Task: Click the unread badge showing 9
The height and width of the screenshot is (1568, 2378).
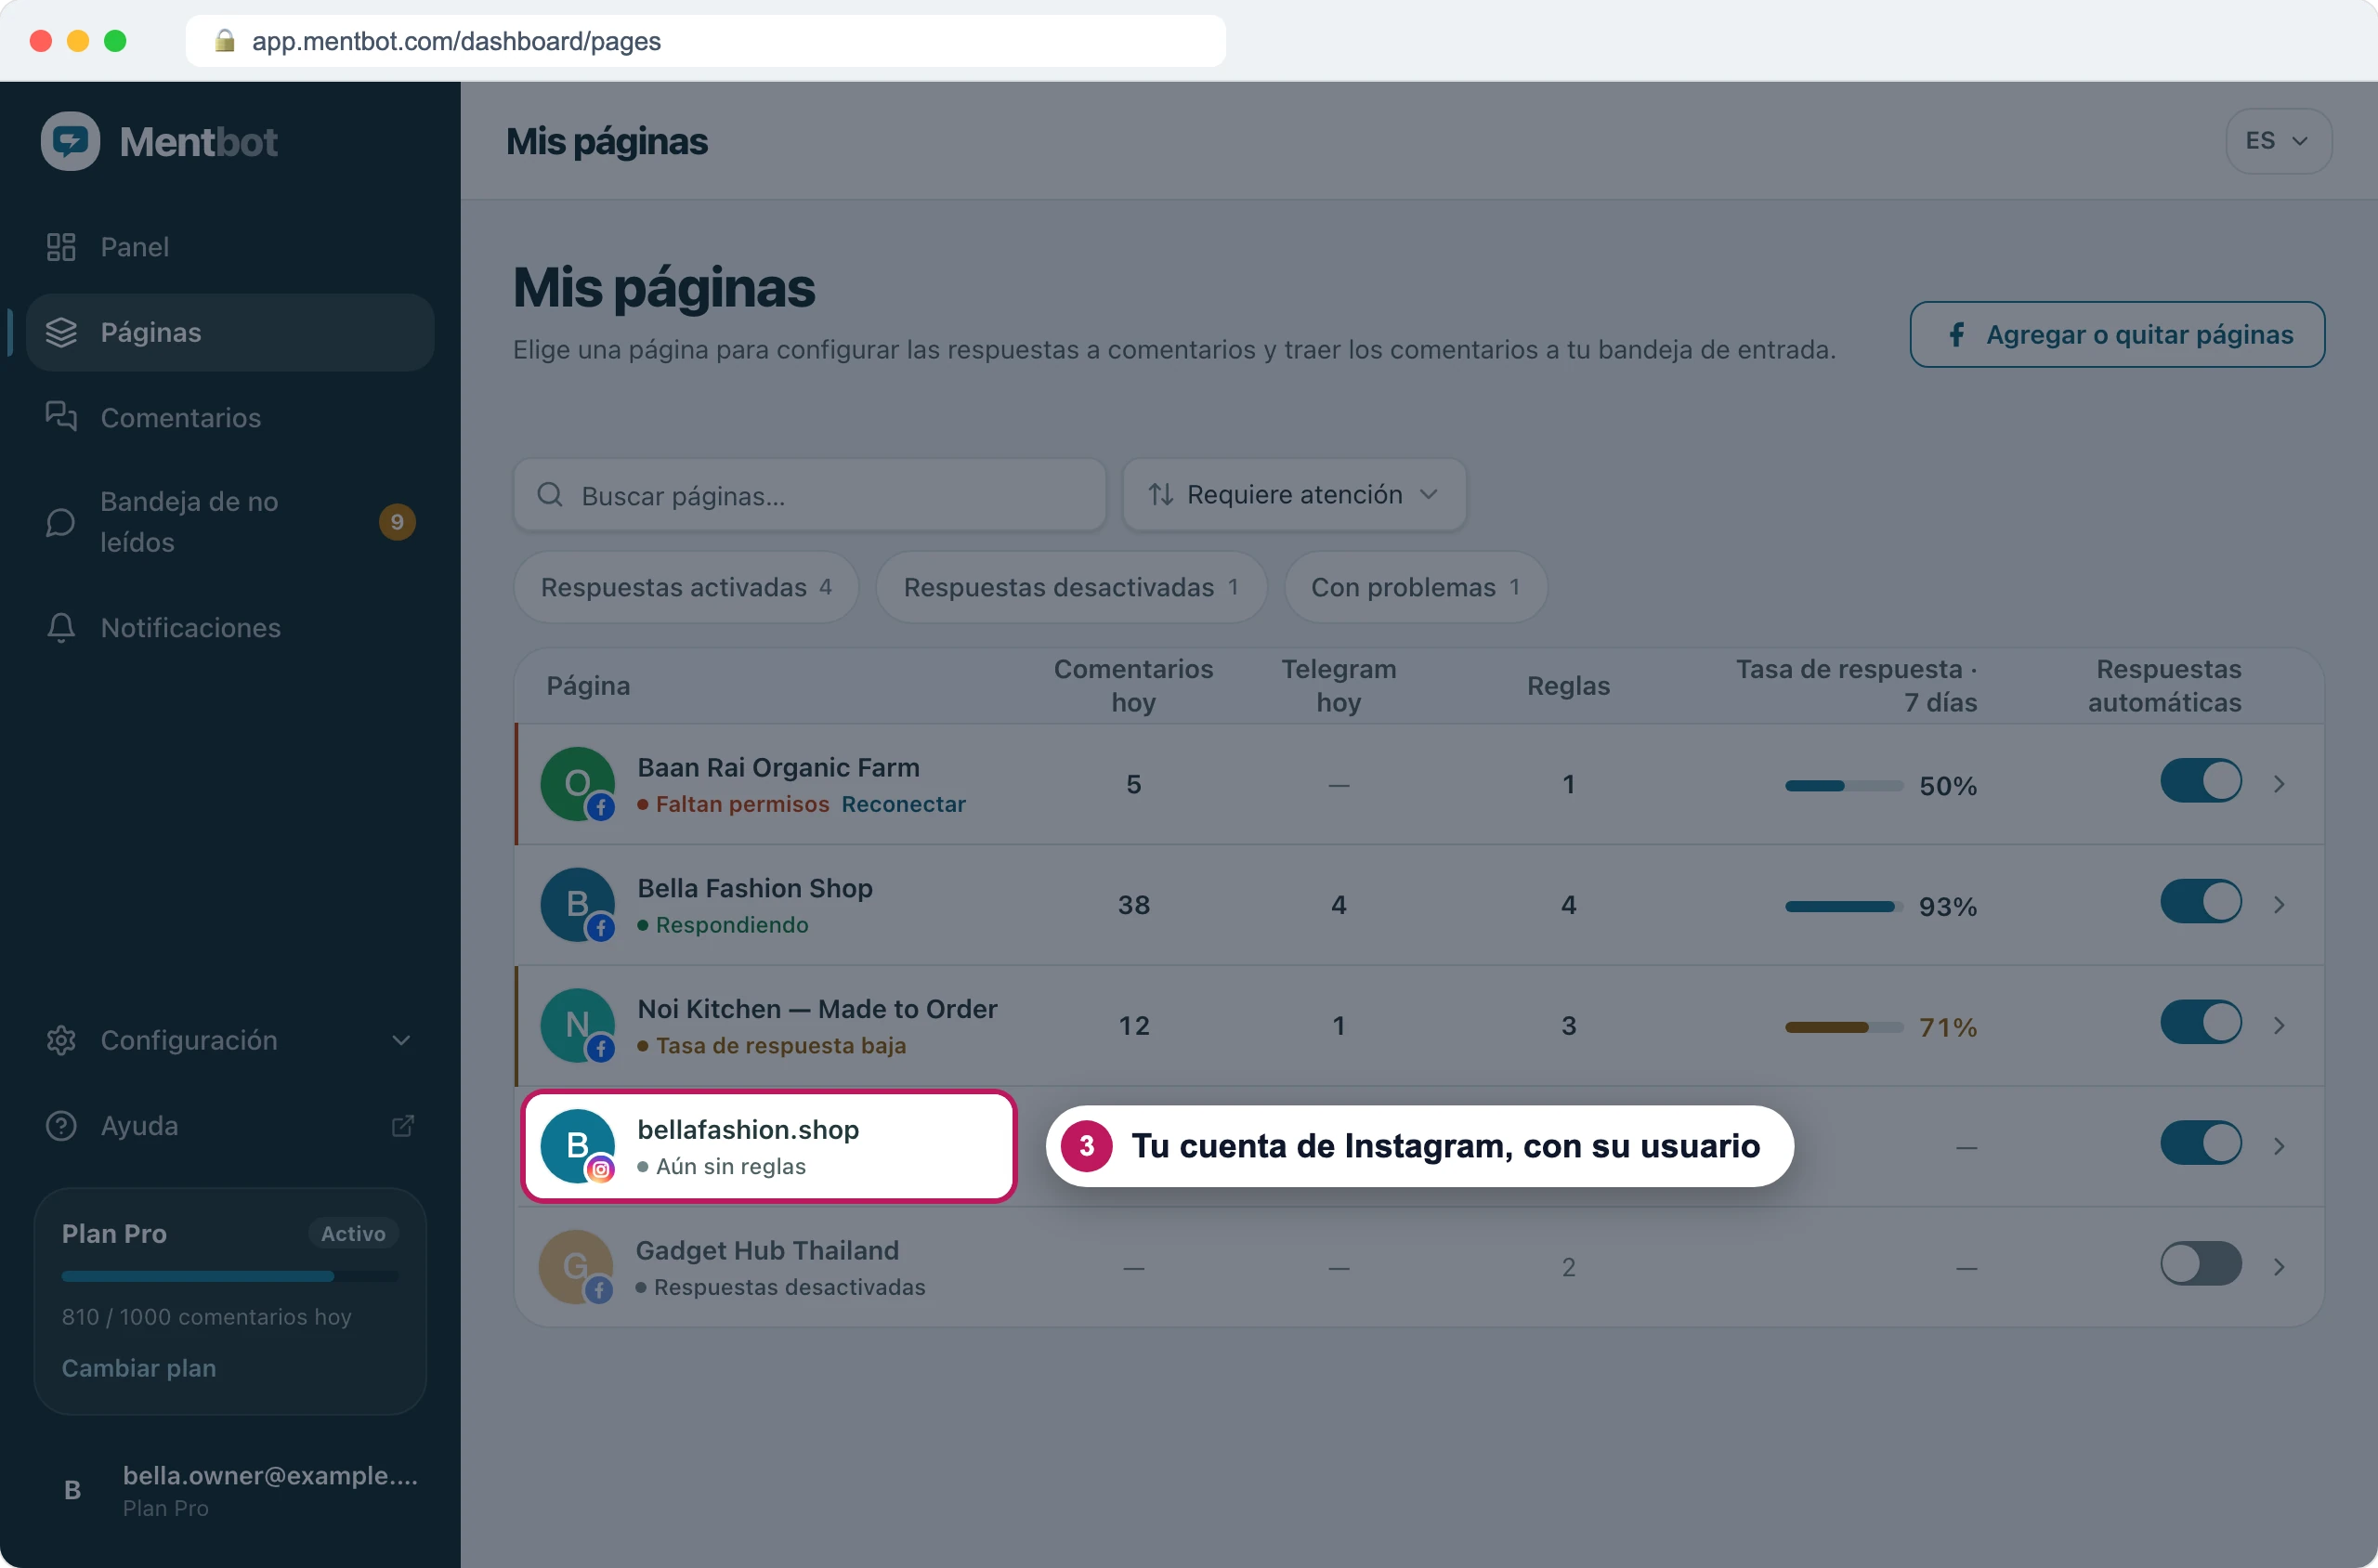Action: pos(397,522)
